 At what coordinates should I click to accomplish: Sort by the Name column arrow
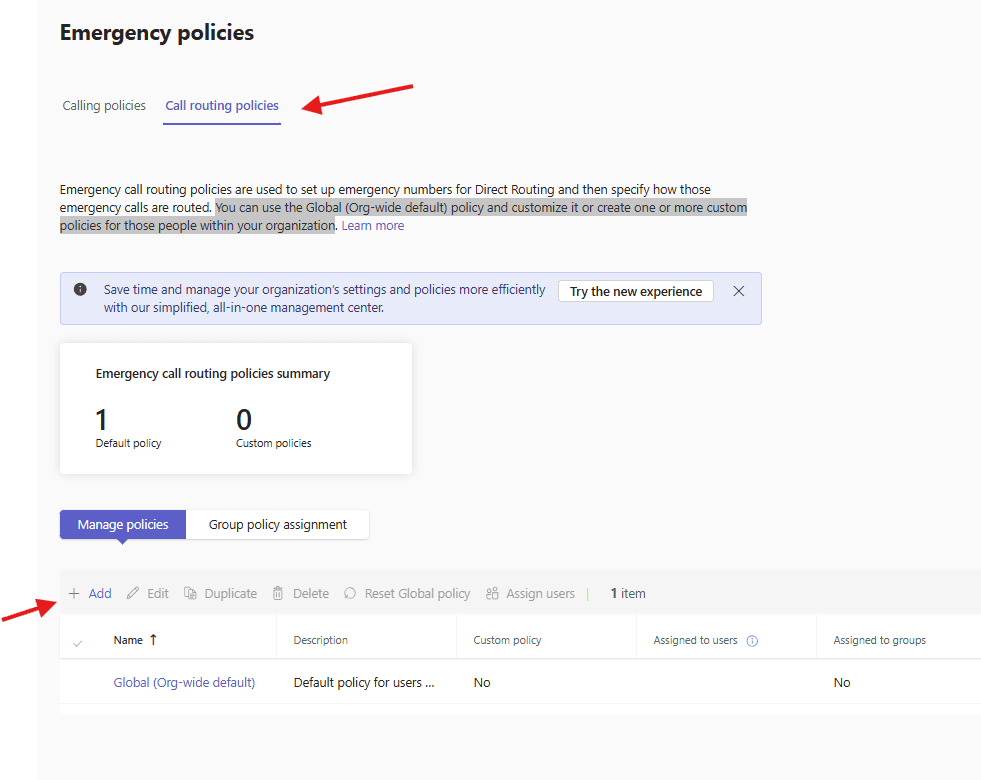[153, 640]
